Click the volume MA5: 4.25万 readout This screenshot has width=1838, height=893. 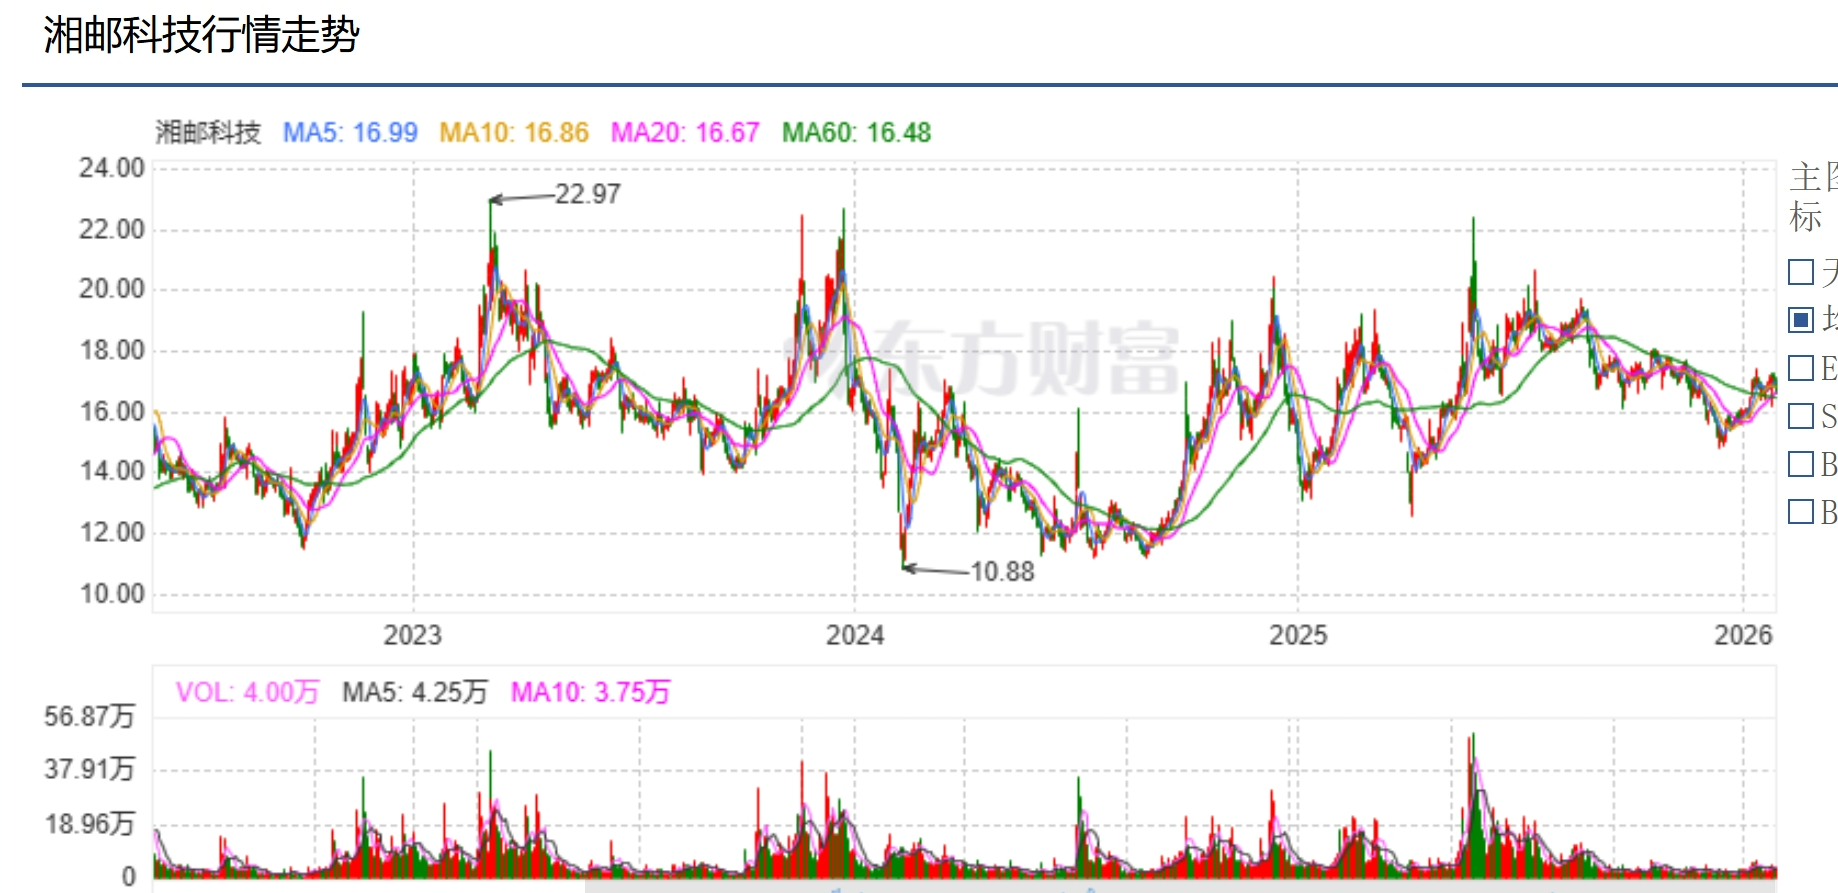[415, 692]
